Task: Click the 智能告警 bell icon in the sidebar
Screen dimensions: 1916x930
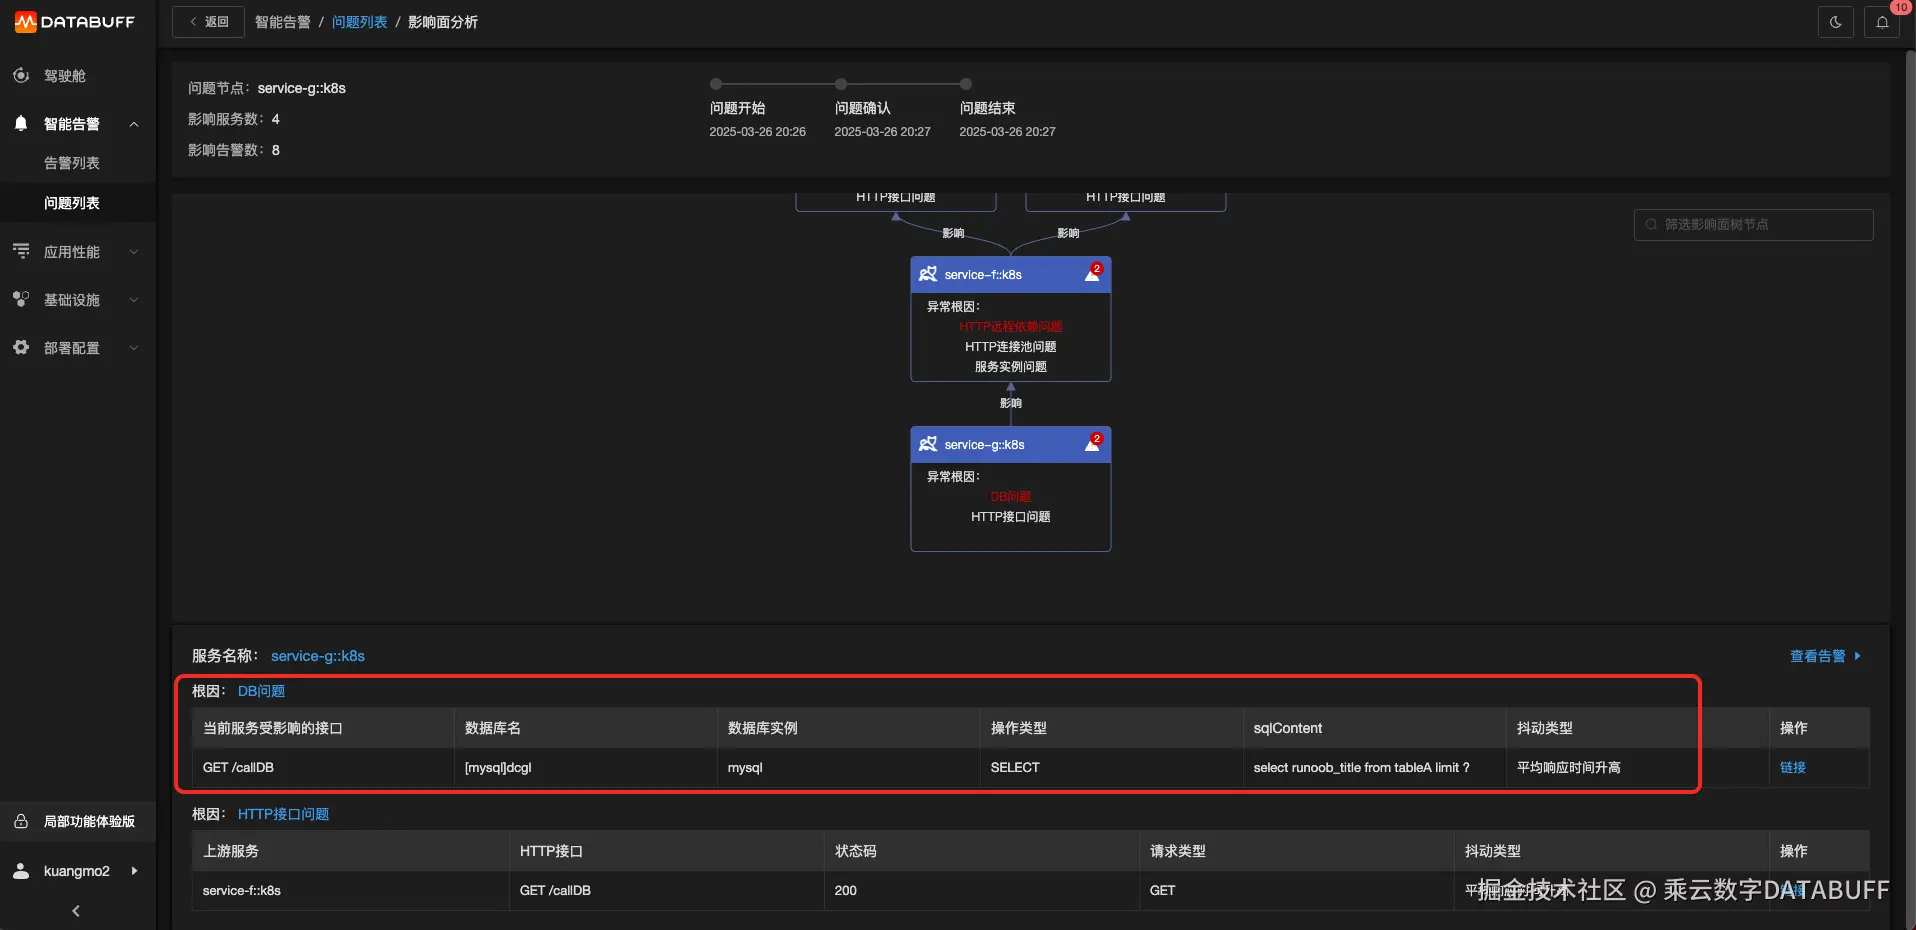Action: pos(21,124)
